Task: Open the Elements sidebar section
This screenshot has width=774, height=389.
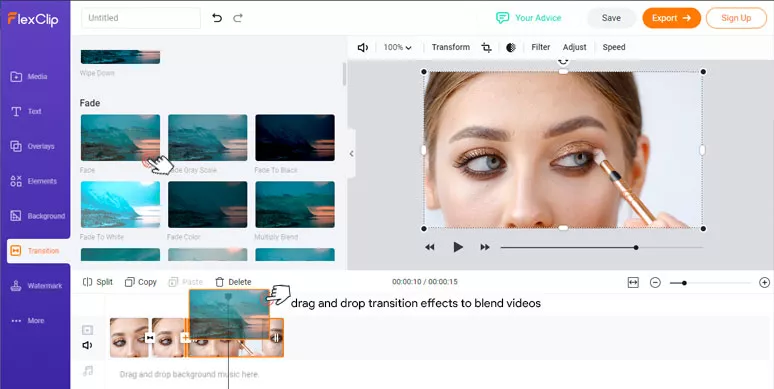Action: click(x=34, y=181)
